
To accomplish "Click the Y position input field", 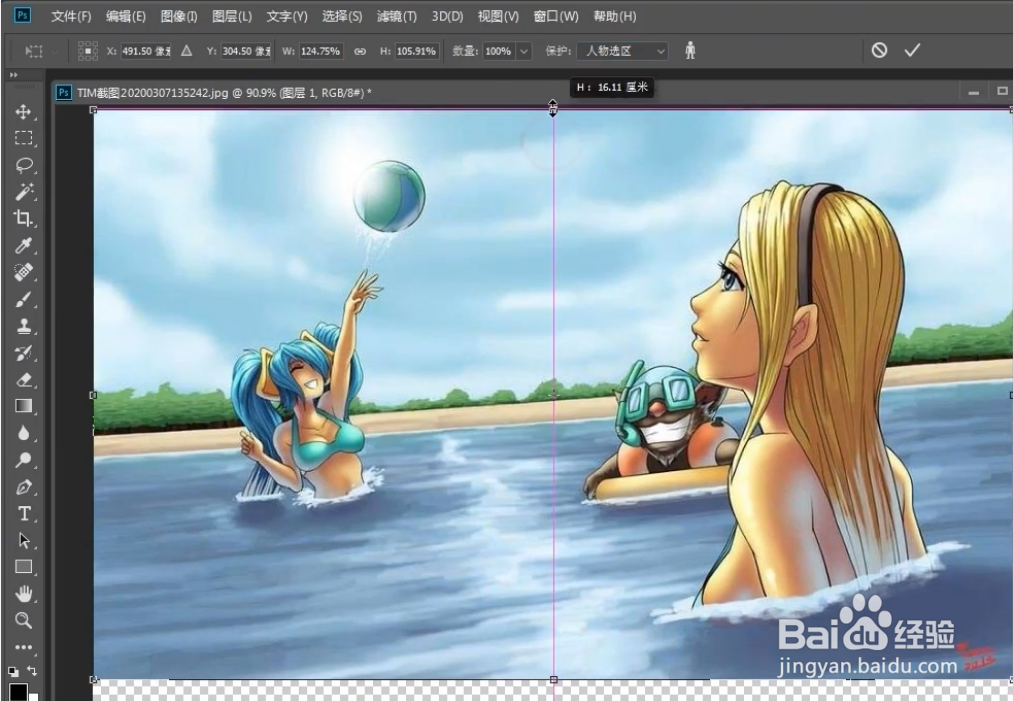I will click(246, 51).
